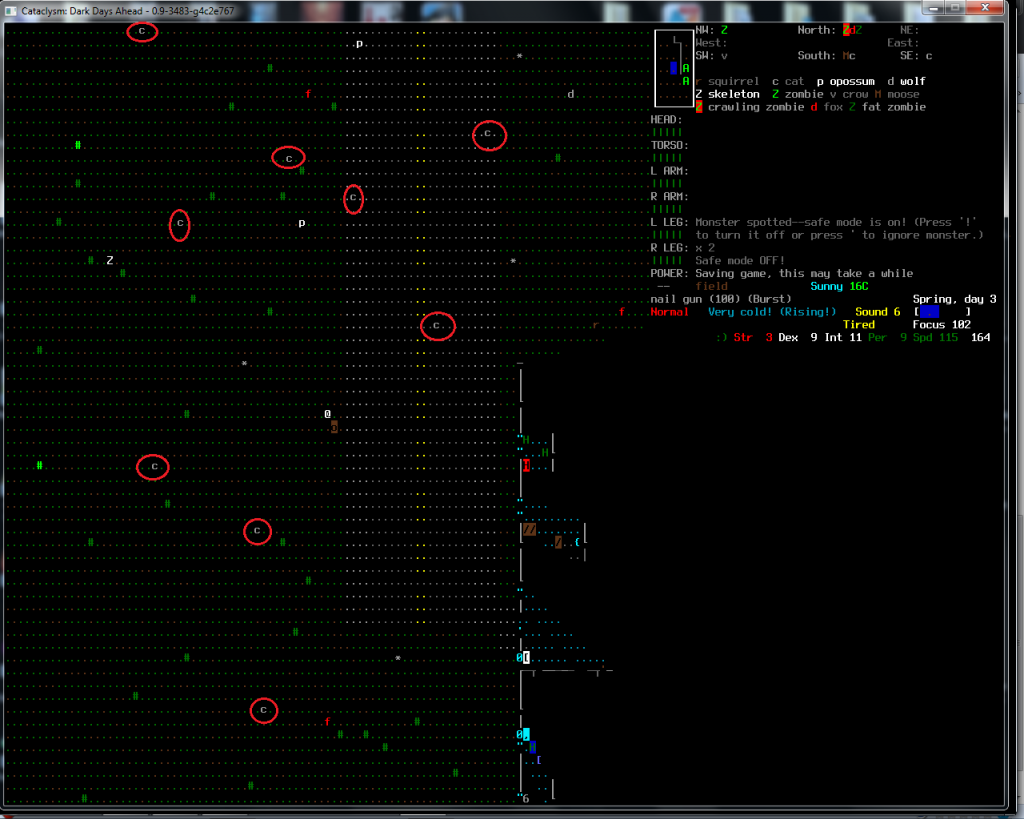Click the 'Sound 6' indicator
1024x819 pixels.
878,312
